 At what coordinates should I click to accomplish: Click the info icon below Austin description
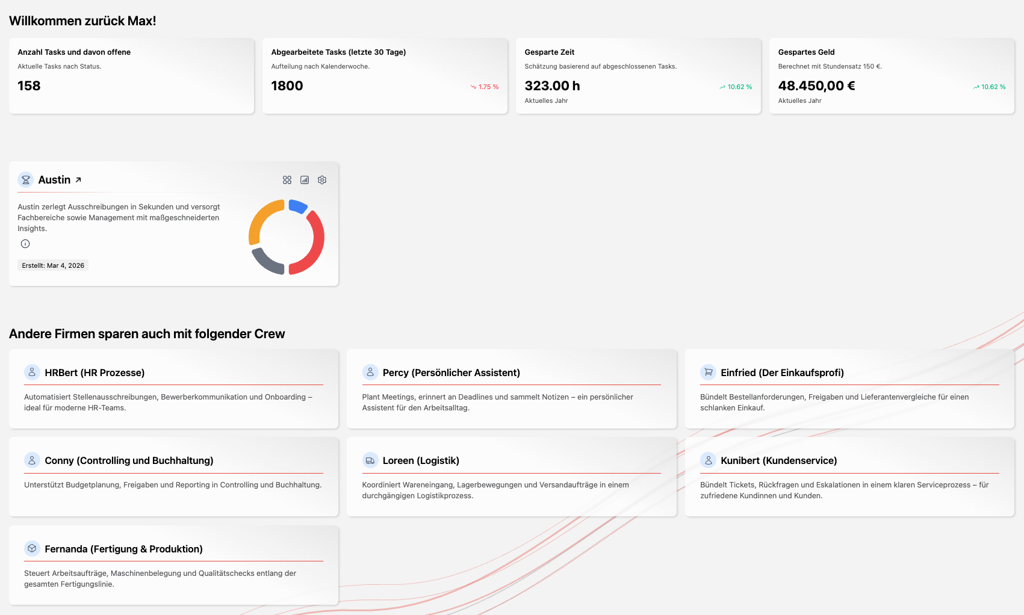[x=25, y=244]
